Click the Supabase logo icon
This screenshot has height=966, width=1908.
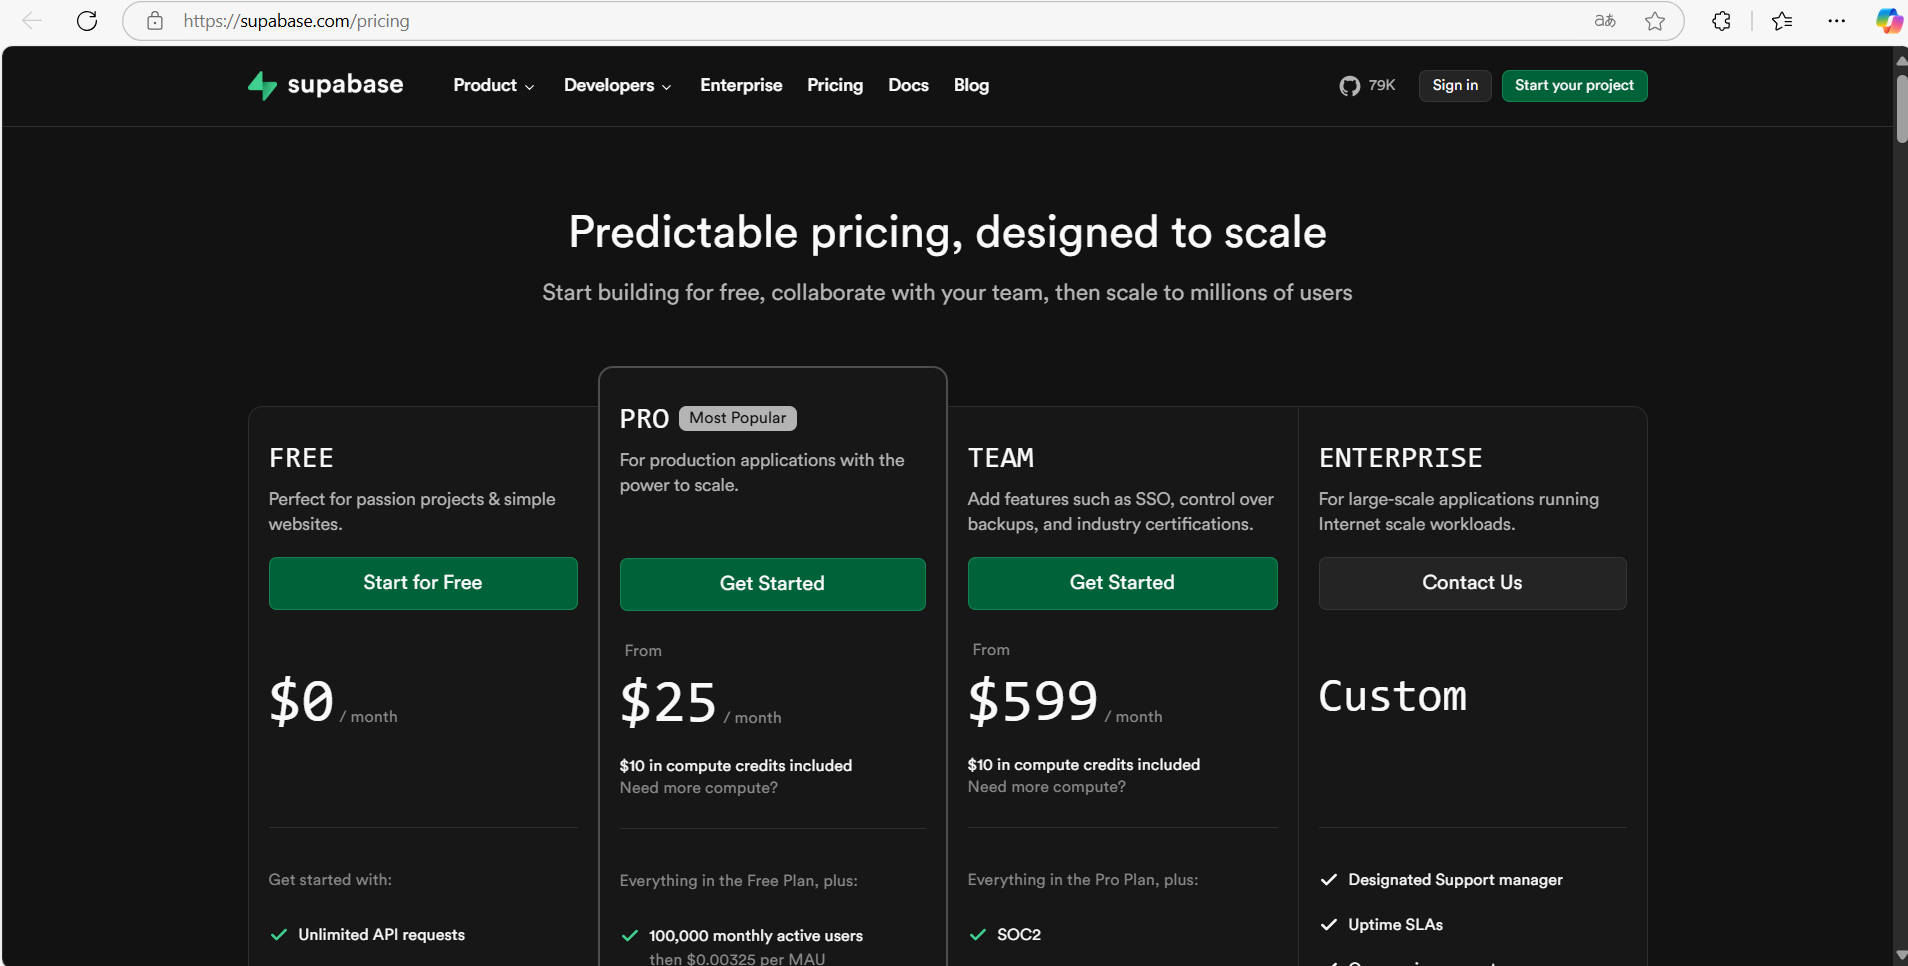point(262,86)
